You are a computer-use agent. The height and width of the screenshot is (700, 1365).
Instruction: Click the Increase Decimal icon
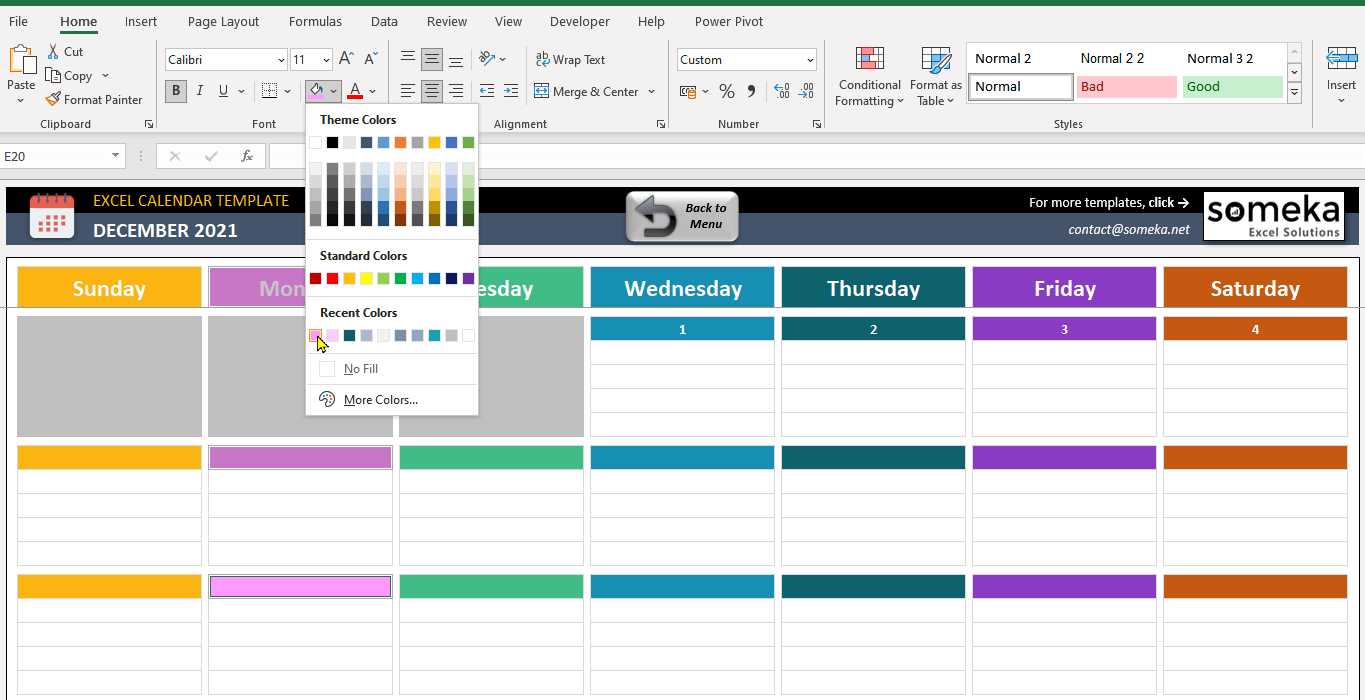tap(781, 91)
